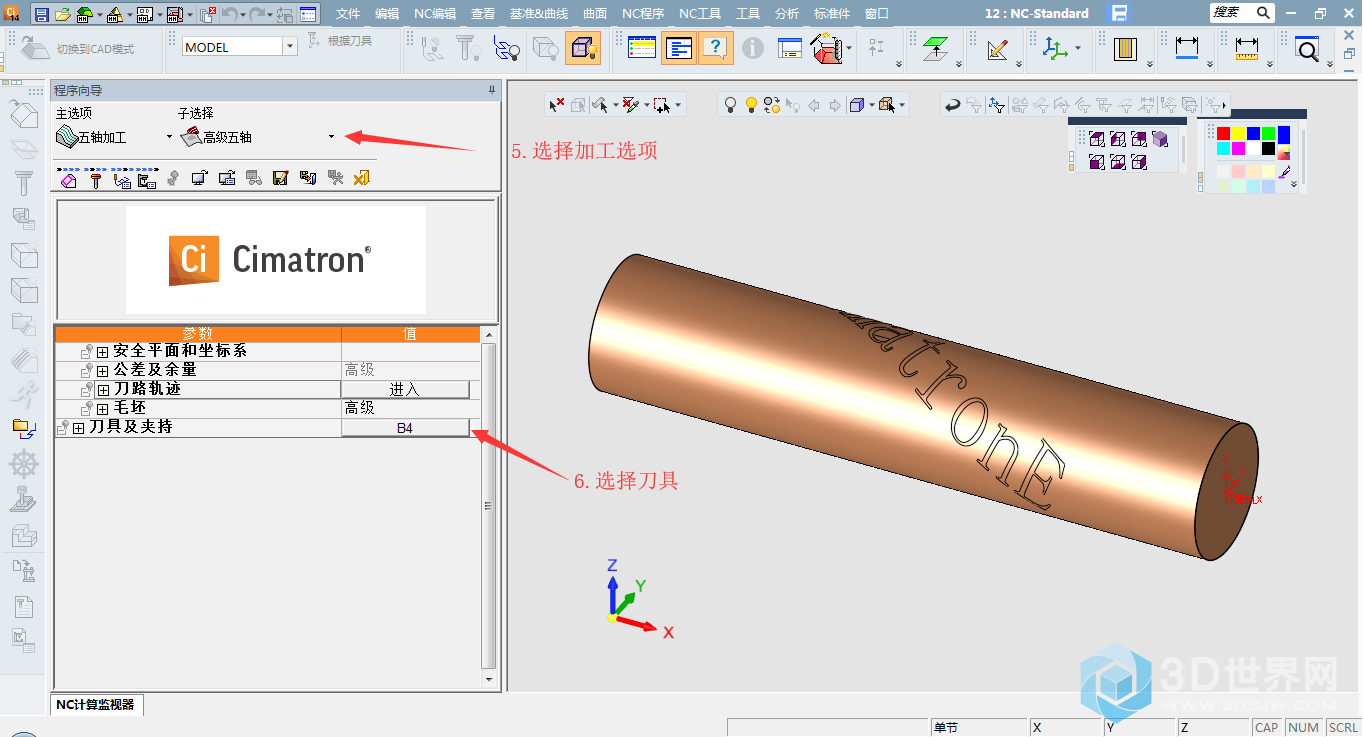Click the green plane icon in toolbar
The width and height of the screenshot is (1363, 737).
[936, 48]
